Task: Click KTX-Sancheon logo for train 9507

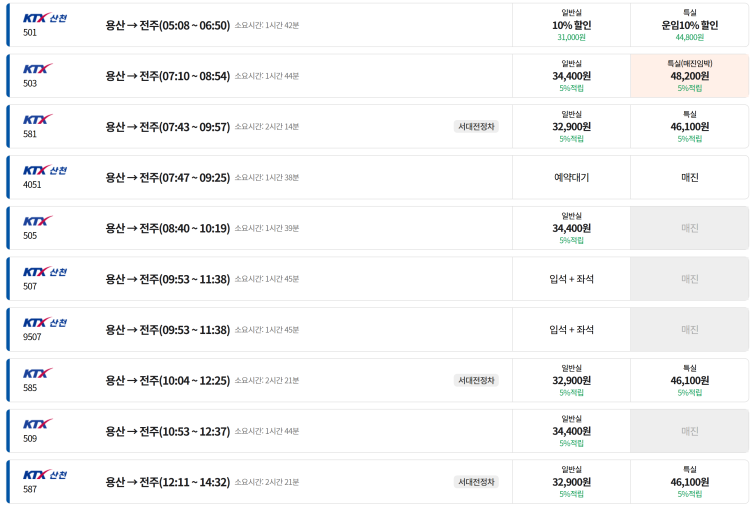Action: (x=45, y=322)
